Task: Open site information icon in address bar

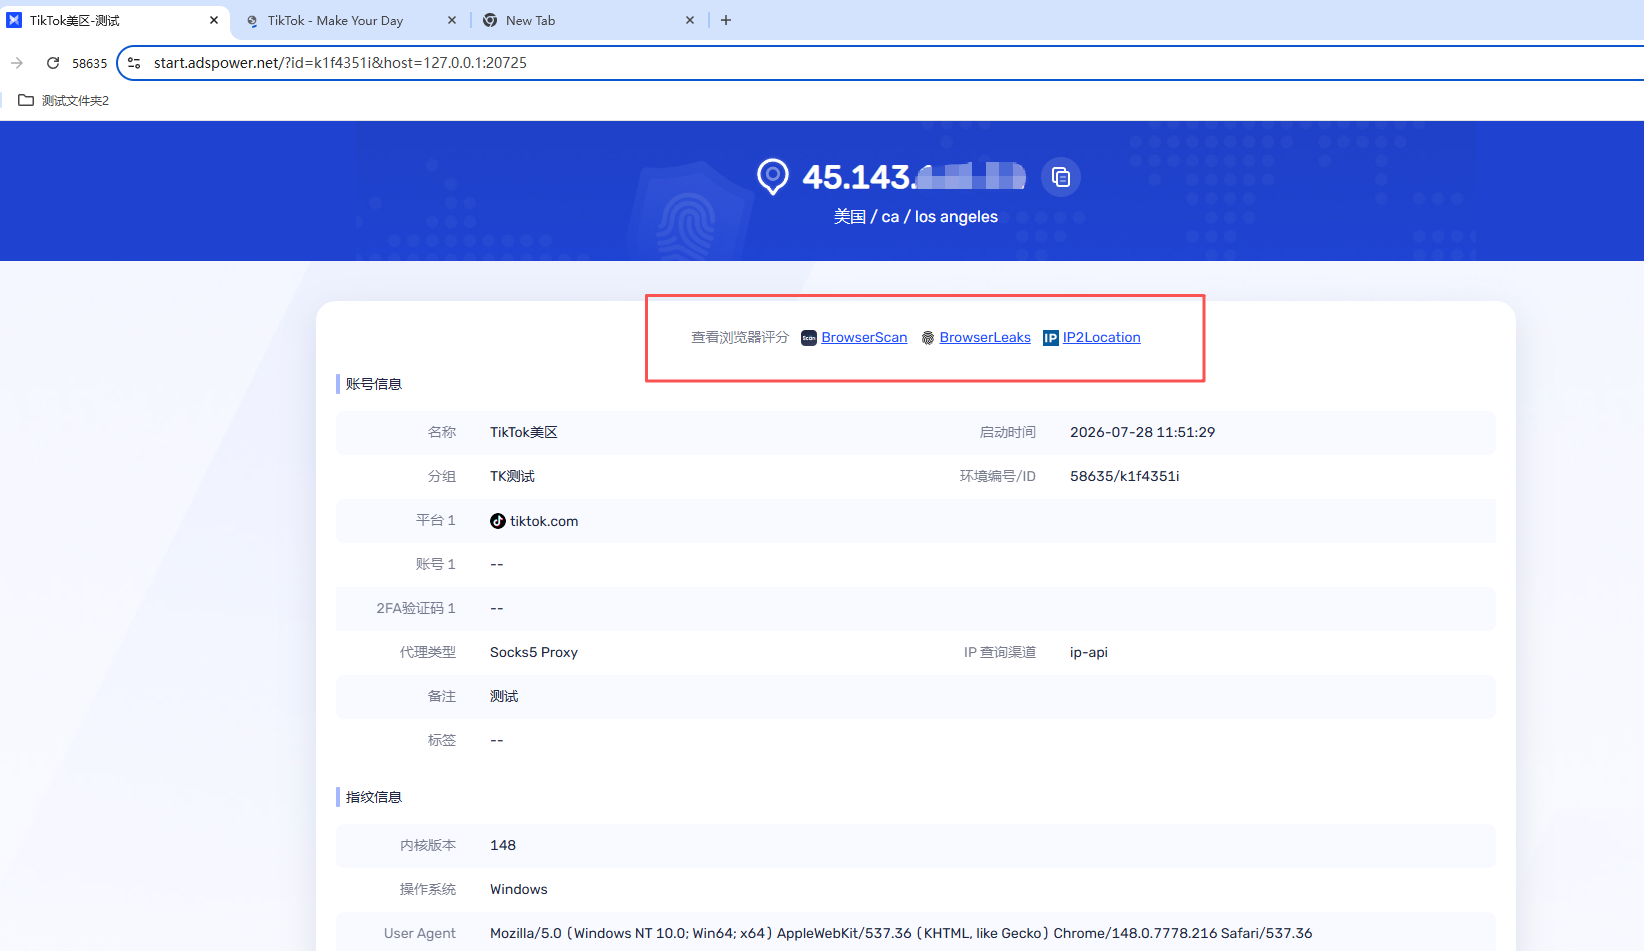Action: point(134,63)
